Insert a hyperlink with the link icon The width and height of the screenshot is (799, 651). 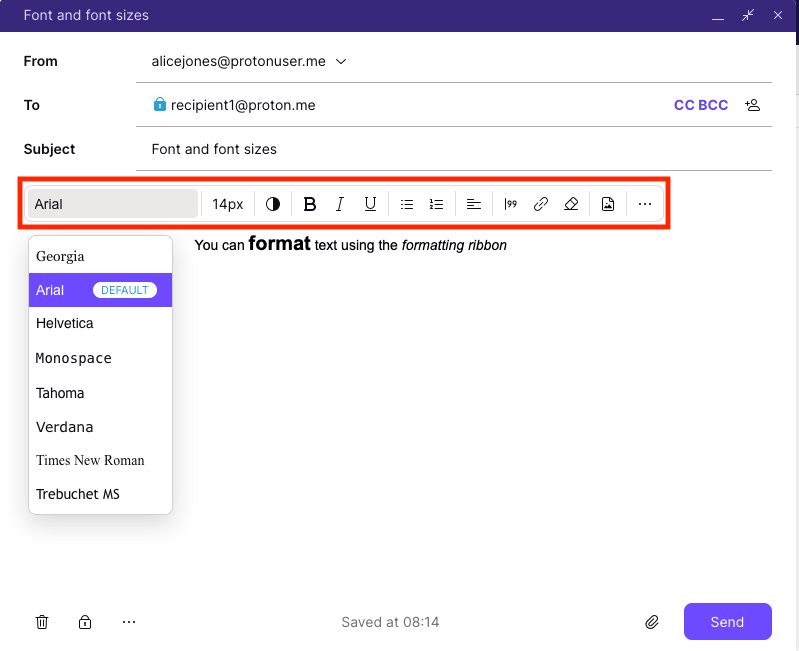[541, 204]
